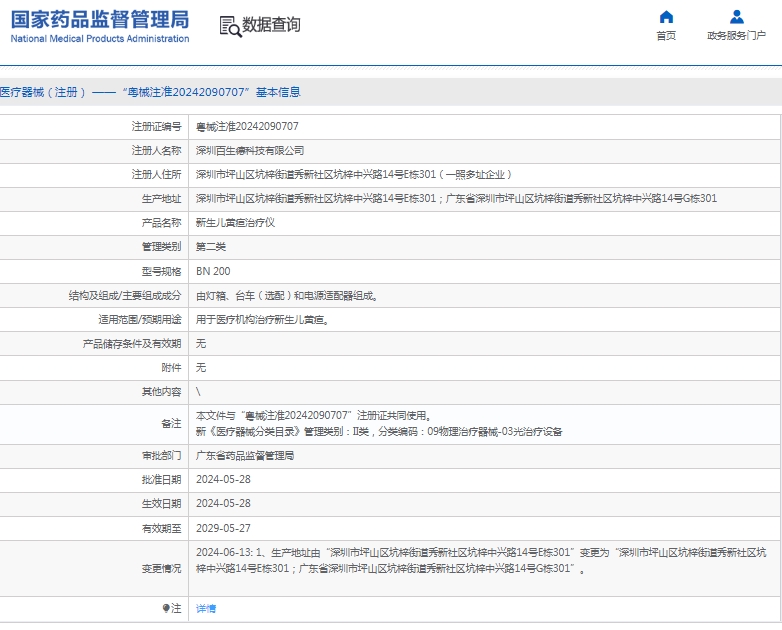Click the 国家药品监督管理局 logo

[x=100, y=27]
